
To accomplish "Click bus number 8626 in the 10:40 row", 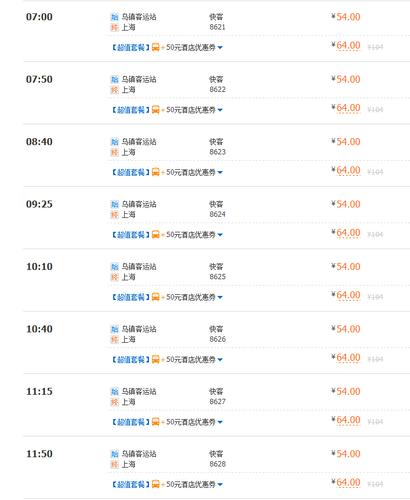I will pyautogui.click(x=218, y=339).
